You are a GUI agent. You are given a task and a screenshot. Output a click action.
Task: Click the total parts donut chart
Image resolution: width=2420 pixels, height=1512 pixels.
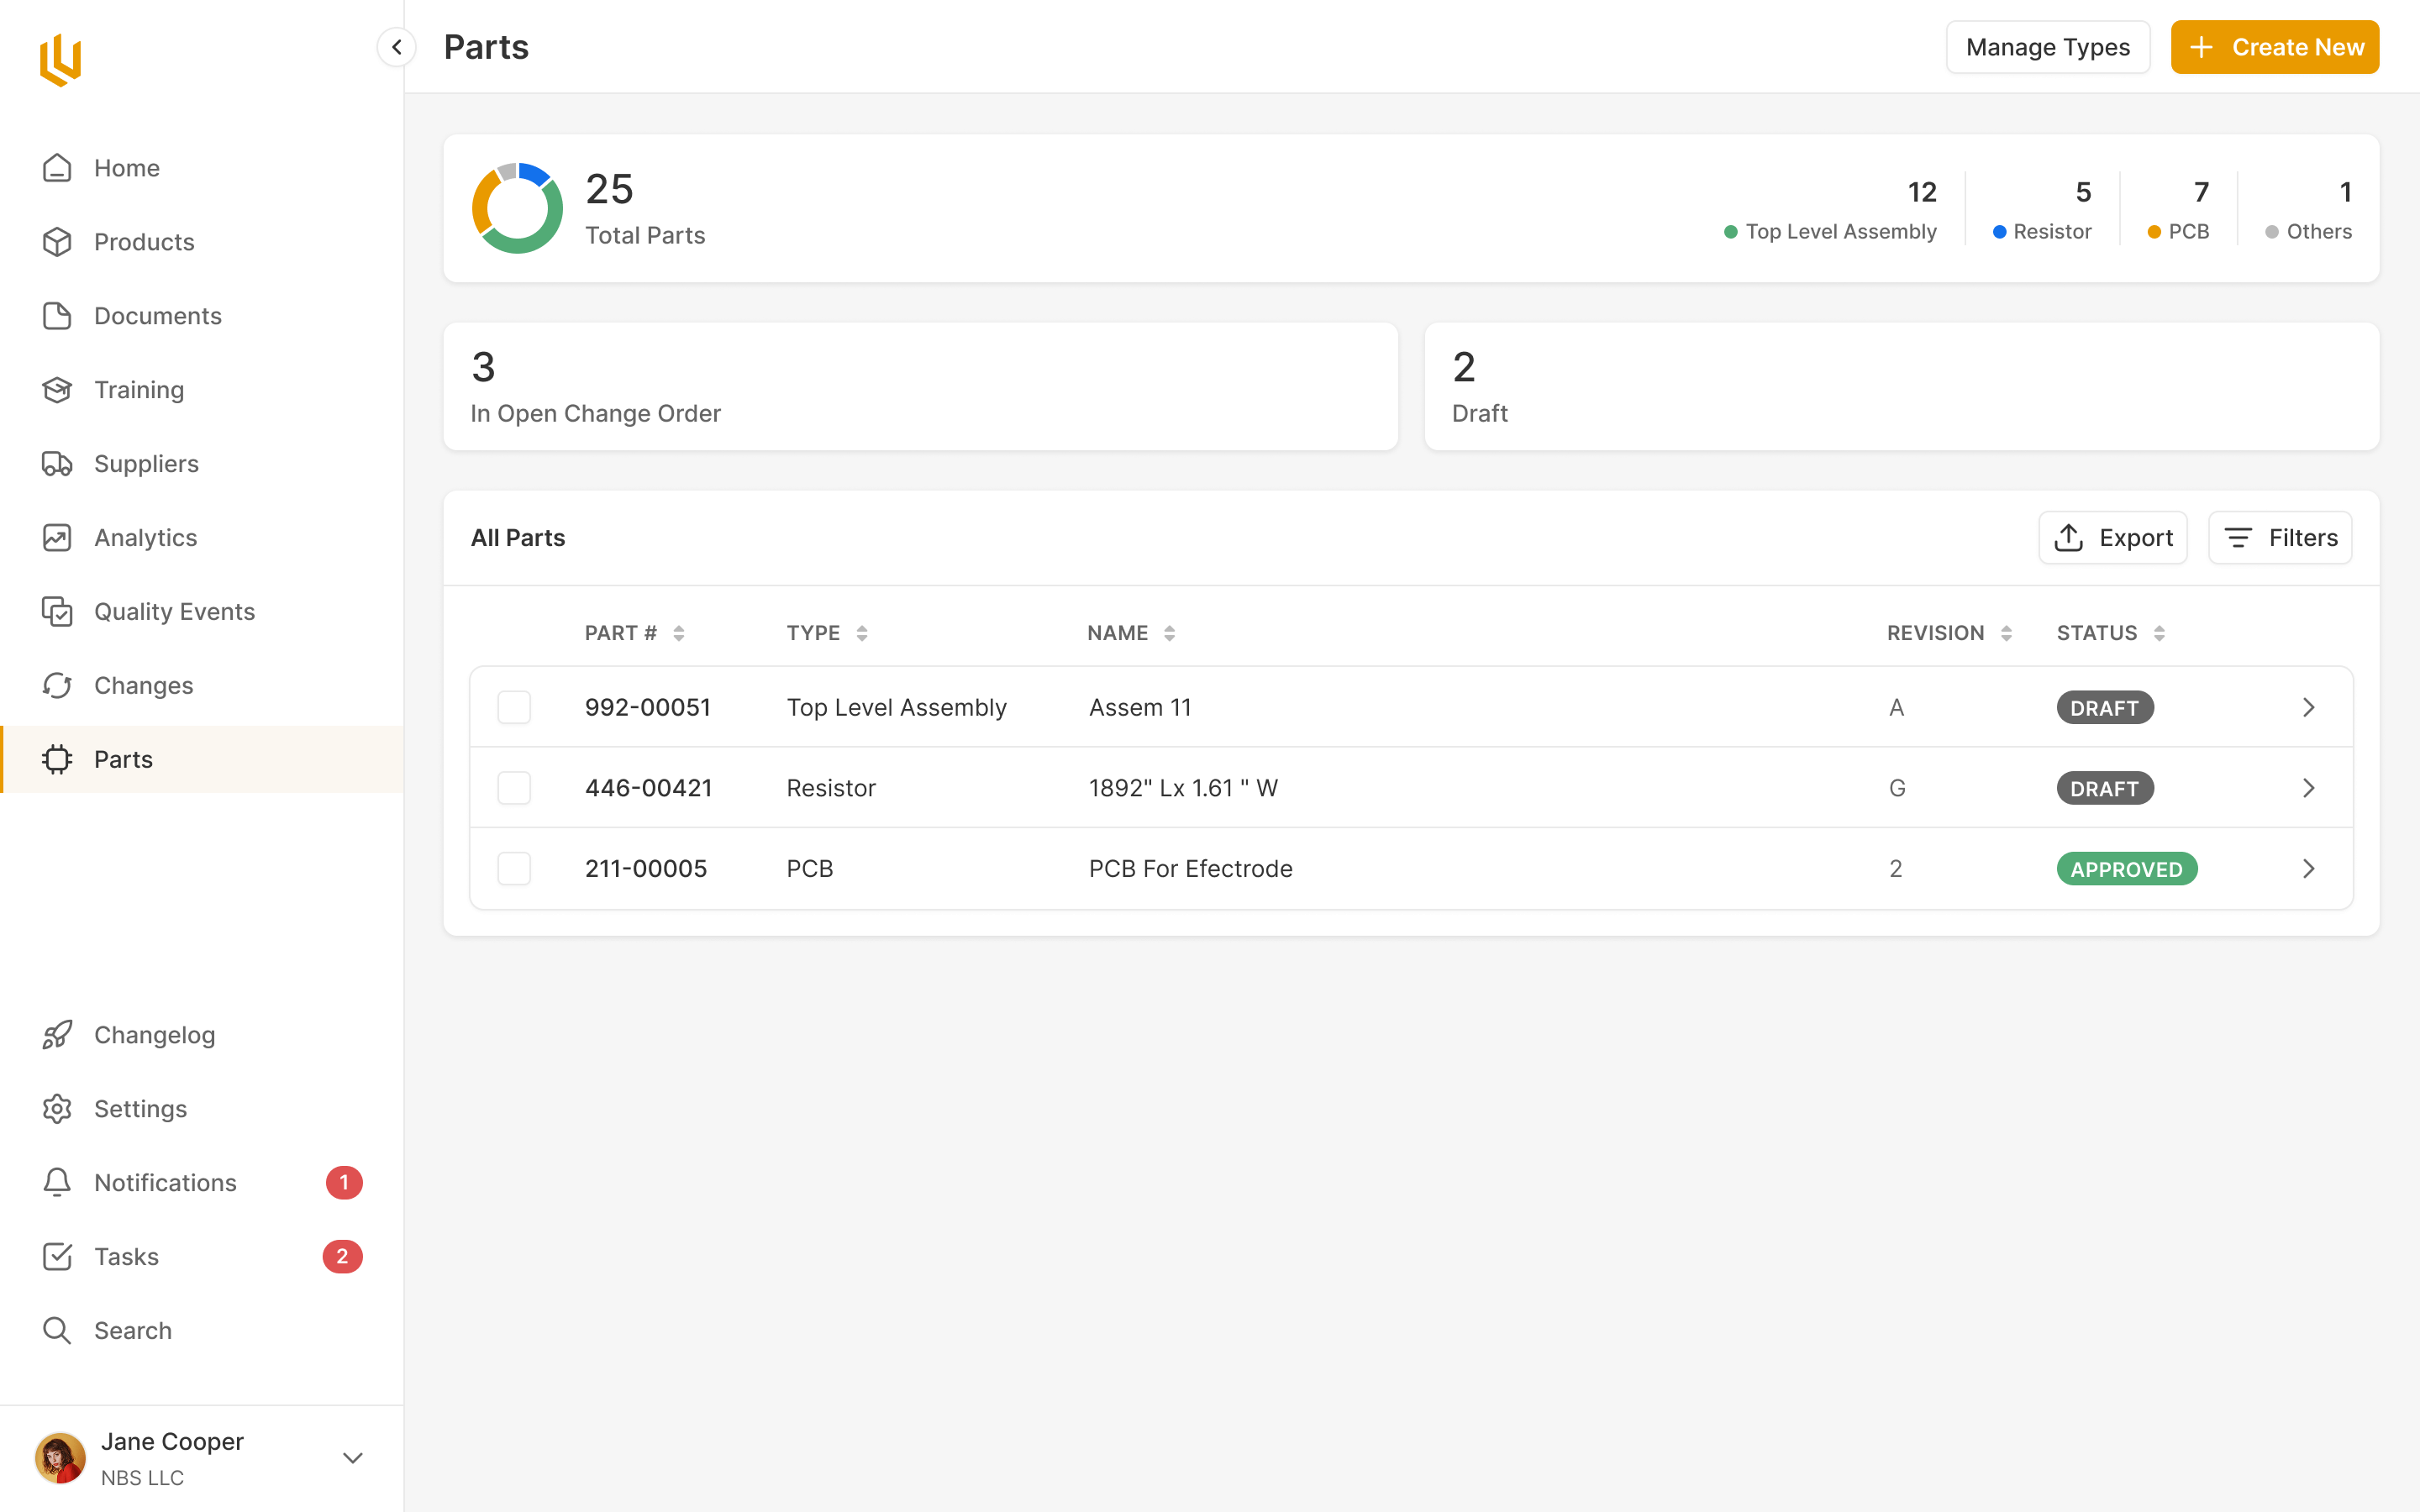pos(517,208)
